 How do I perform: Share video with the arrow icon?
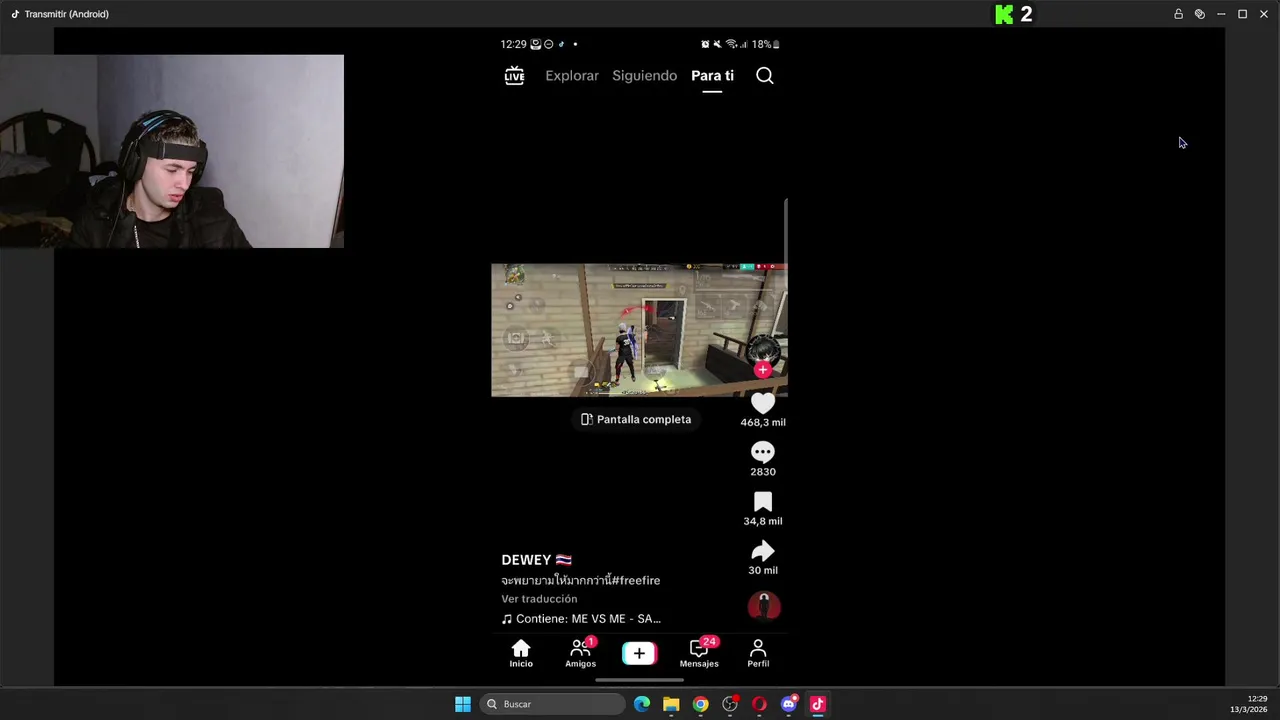[763, 551]
